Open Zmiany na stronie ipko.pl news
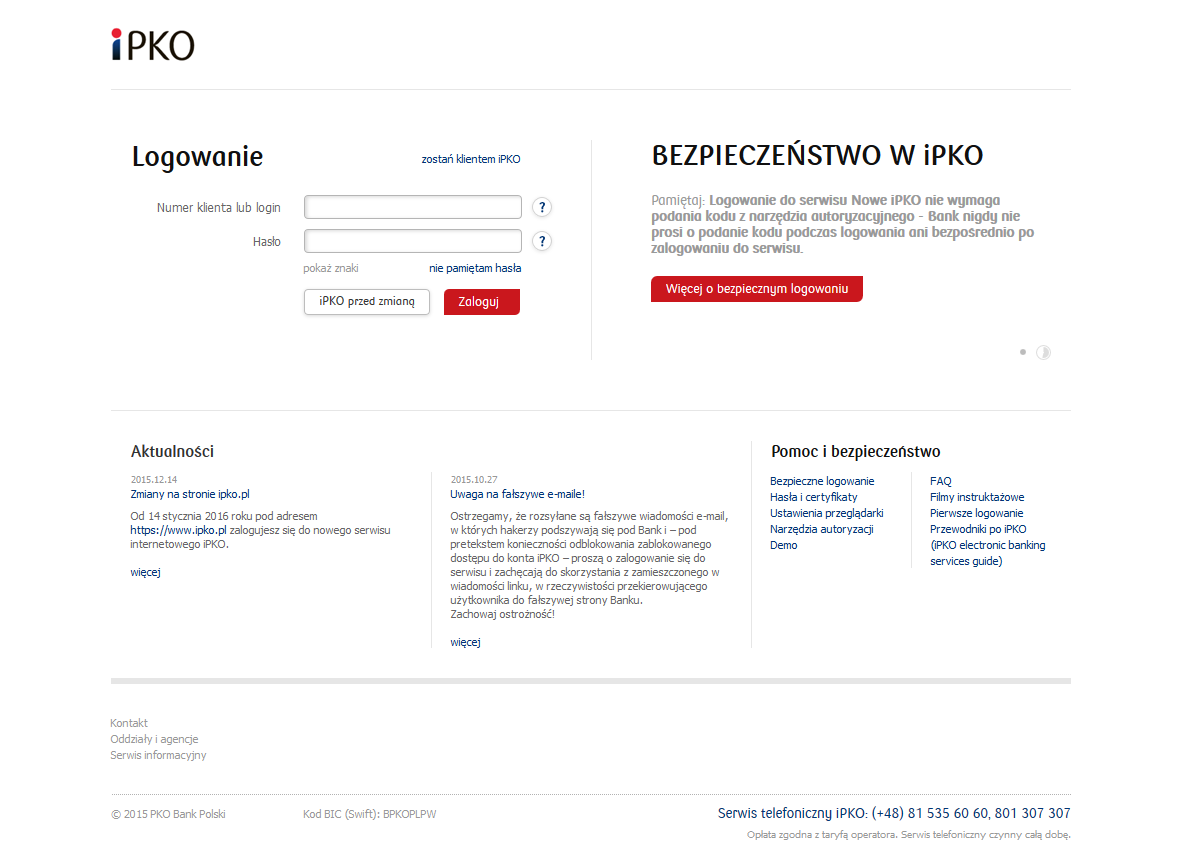 click(x=190, y=494)
